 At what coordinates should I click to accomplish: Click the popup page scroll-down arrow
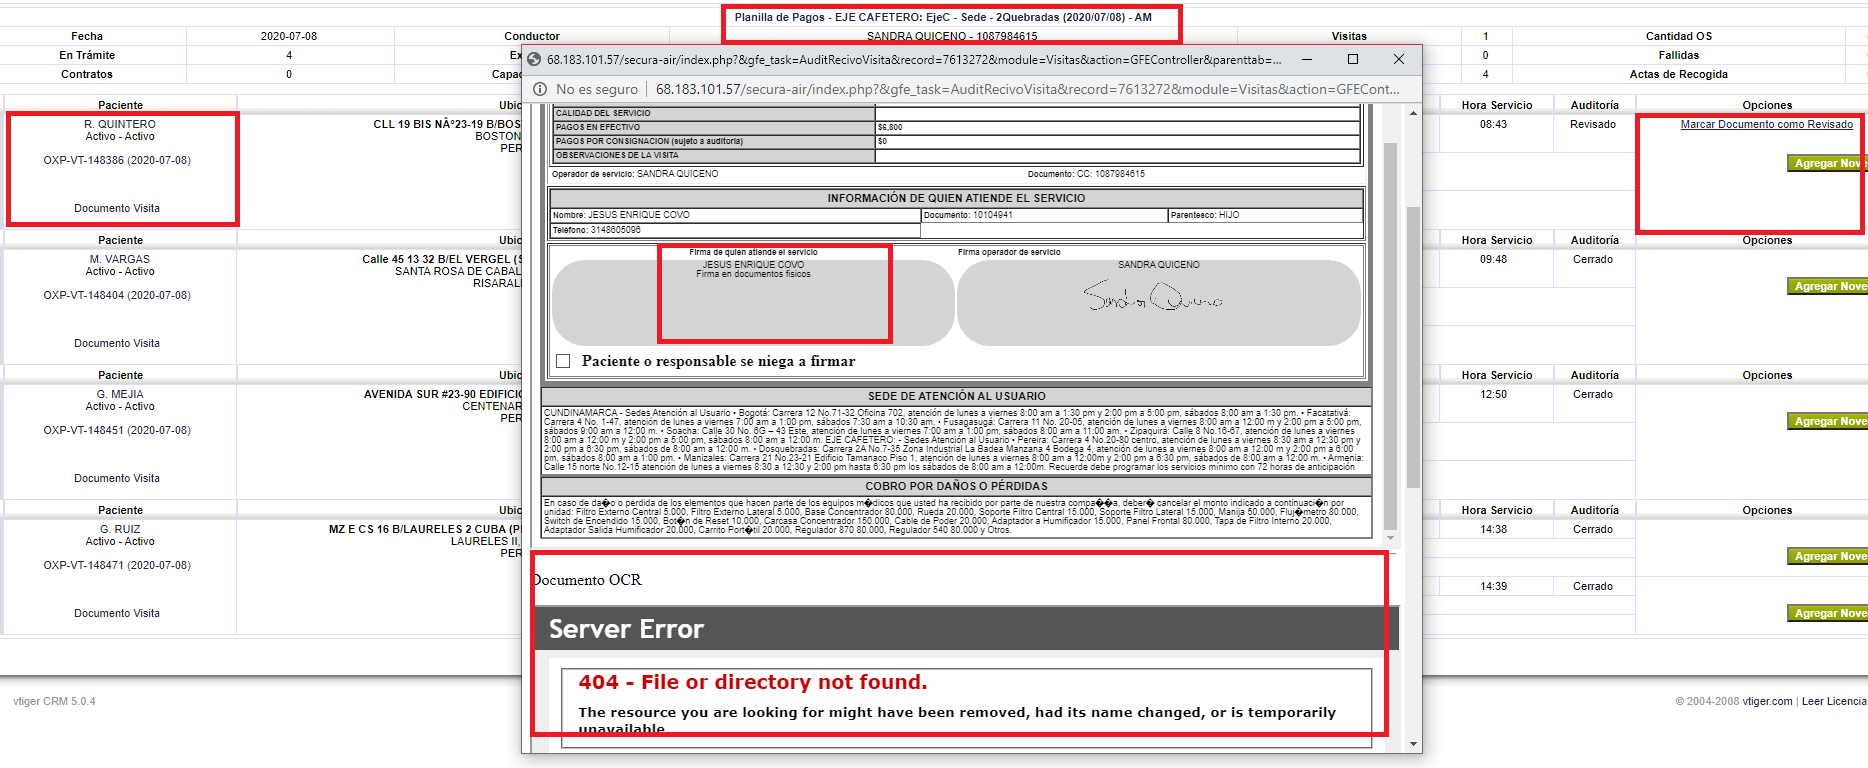pyautogui.click(x=1413, y=743)
